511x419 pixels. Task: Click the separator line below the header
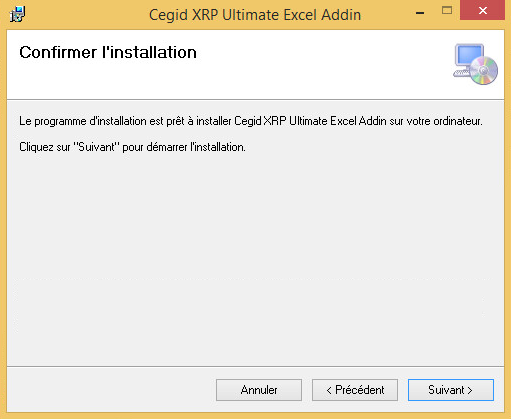[255, 99]
